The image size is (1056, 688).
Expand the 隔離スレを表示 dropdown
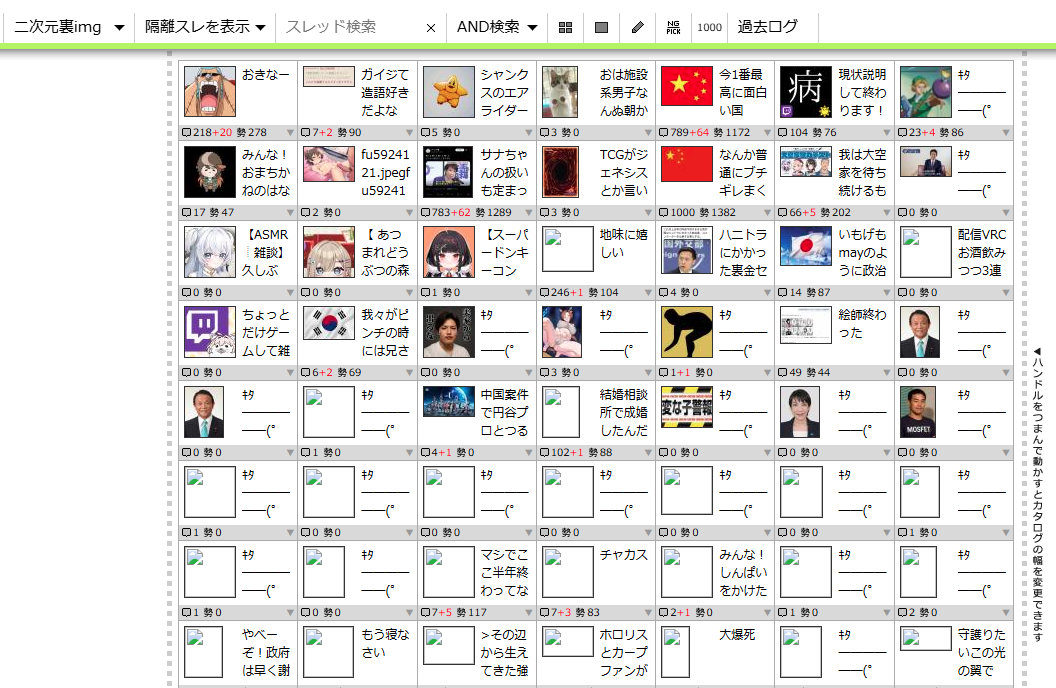coord(205,27)
